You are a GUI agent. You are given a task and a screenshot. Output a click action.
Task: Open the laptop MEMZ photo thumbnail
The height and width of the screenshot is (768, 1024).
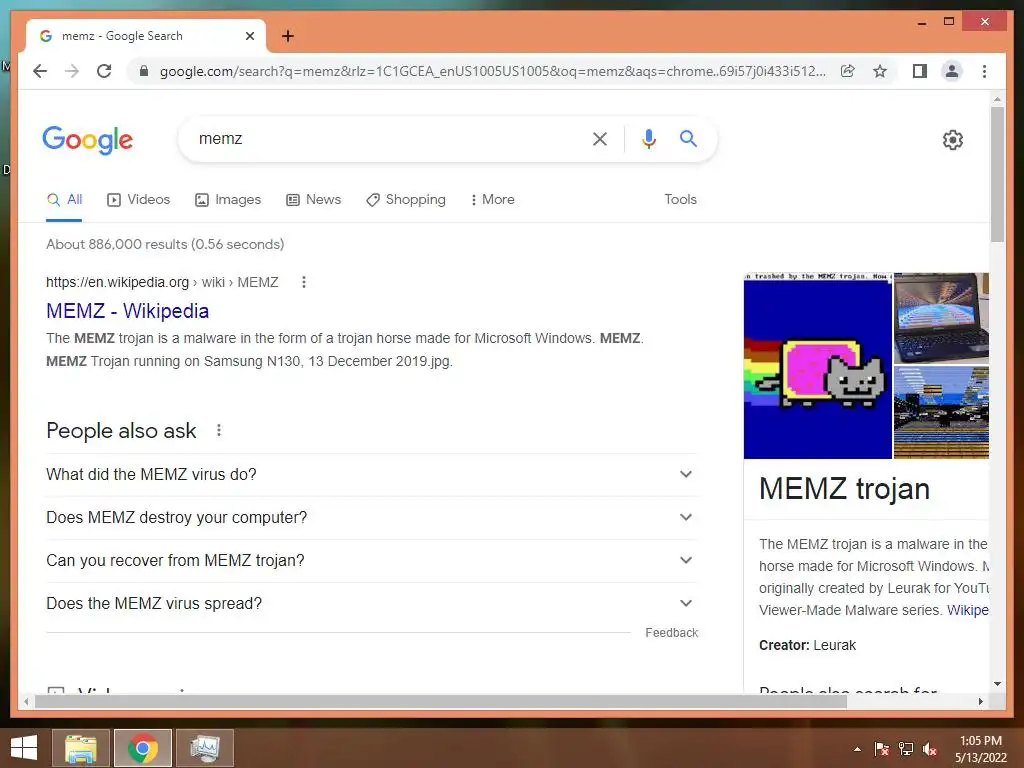(x=941, y=318)
